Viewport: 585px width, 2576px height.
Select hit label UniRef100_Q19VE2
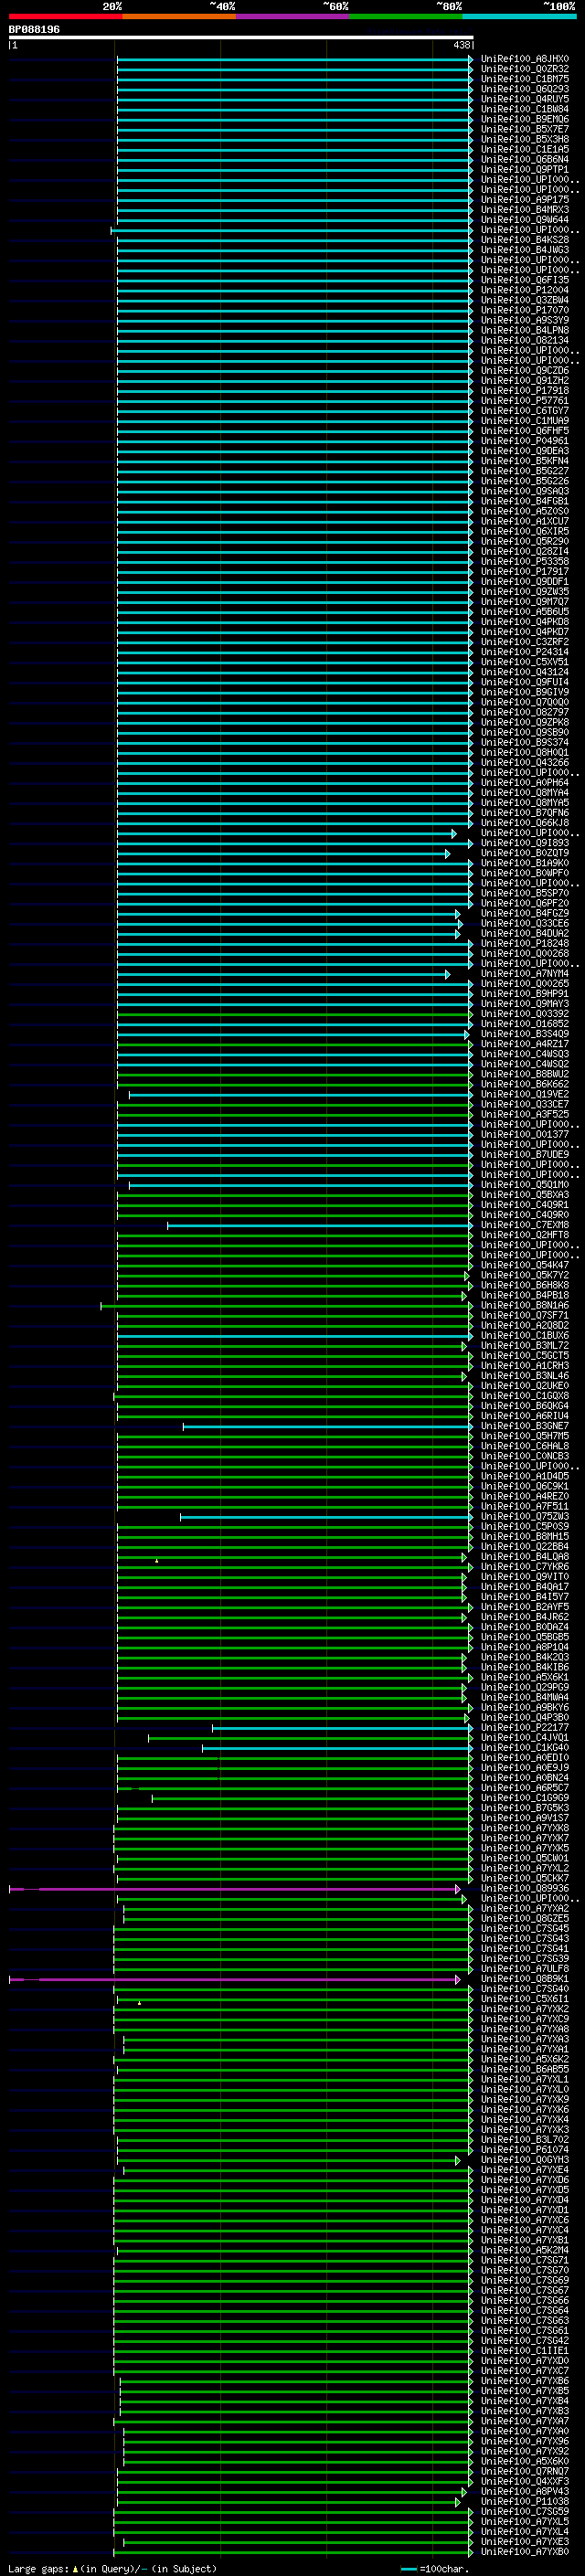coord(524,1095)
